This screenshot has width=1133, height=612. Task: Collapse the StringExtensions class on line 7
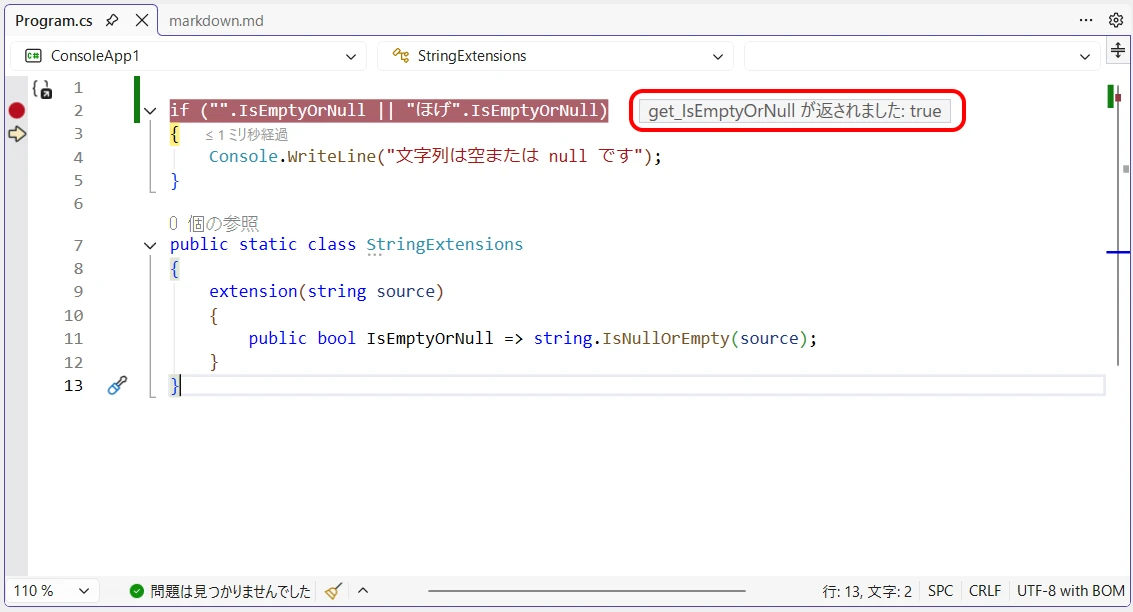coord(150,245)
